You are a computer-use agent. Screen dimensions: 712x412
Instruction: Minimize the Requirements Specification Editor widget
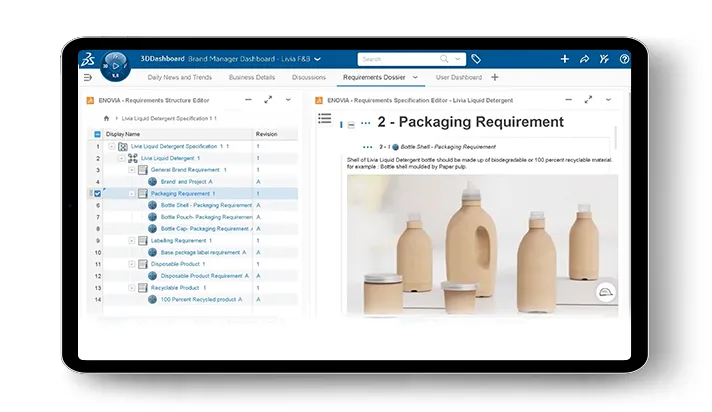569,99
